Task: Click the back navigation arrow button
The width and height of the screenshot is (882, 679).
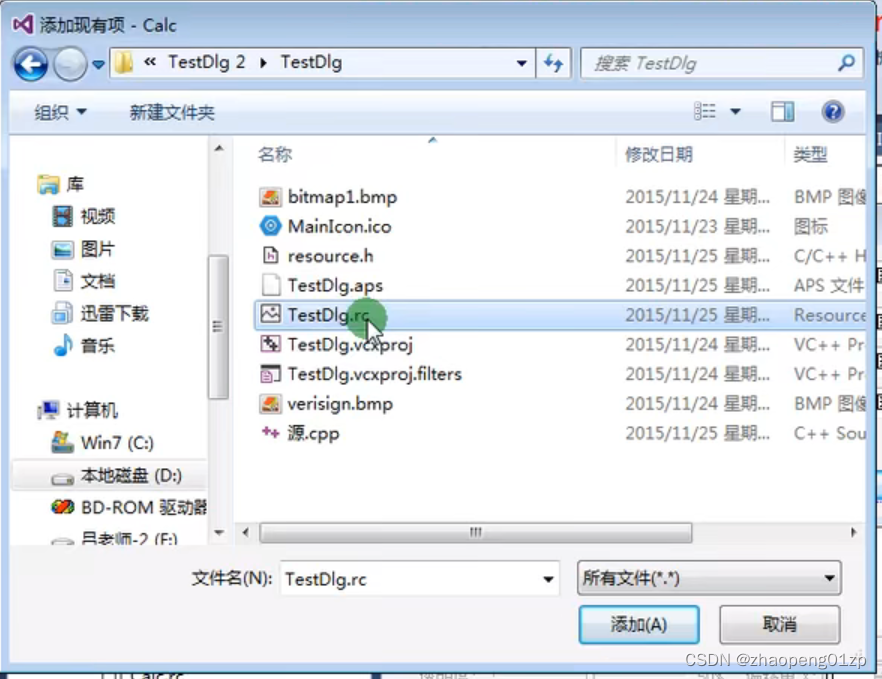Action: tap(30, 64)
